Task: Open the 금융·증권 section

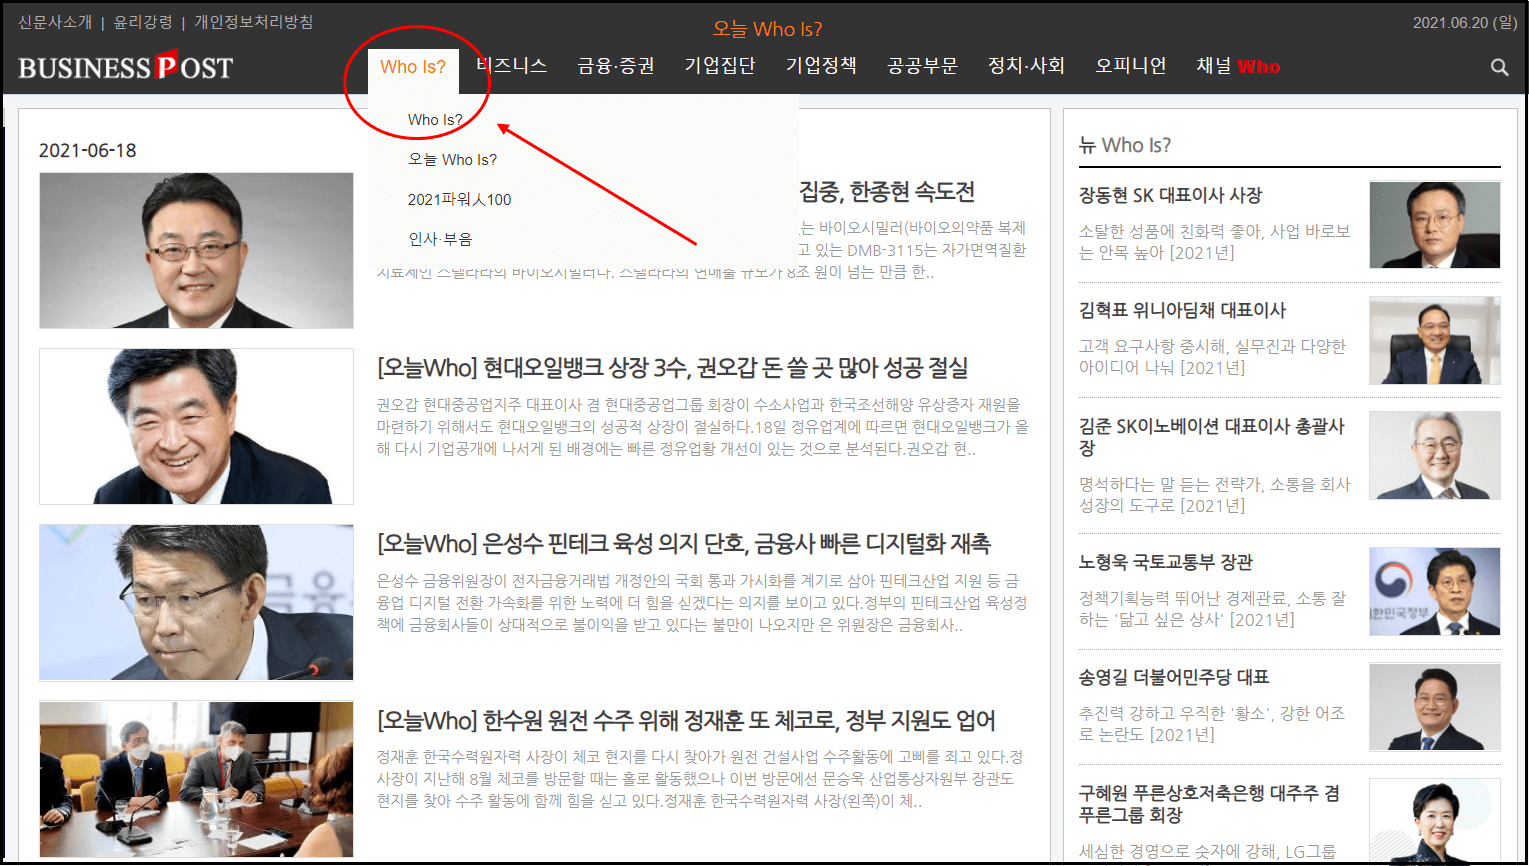Action: tap(615, 66)
